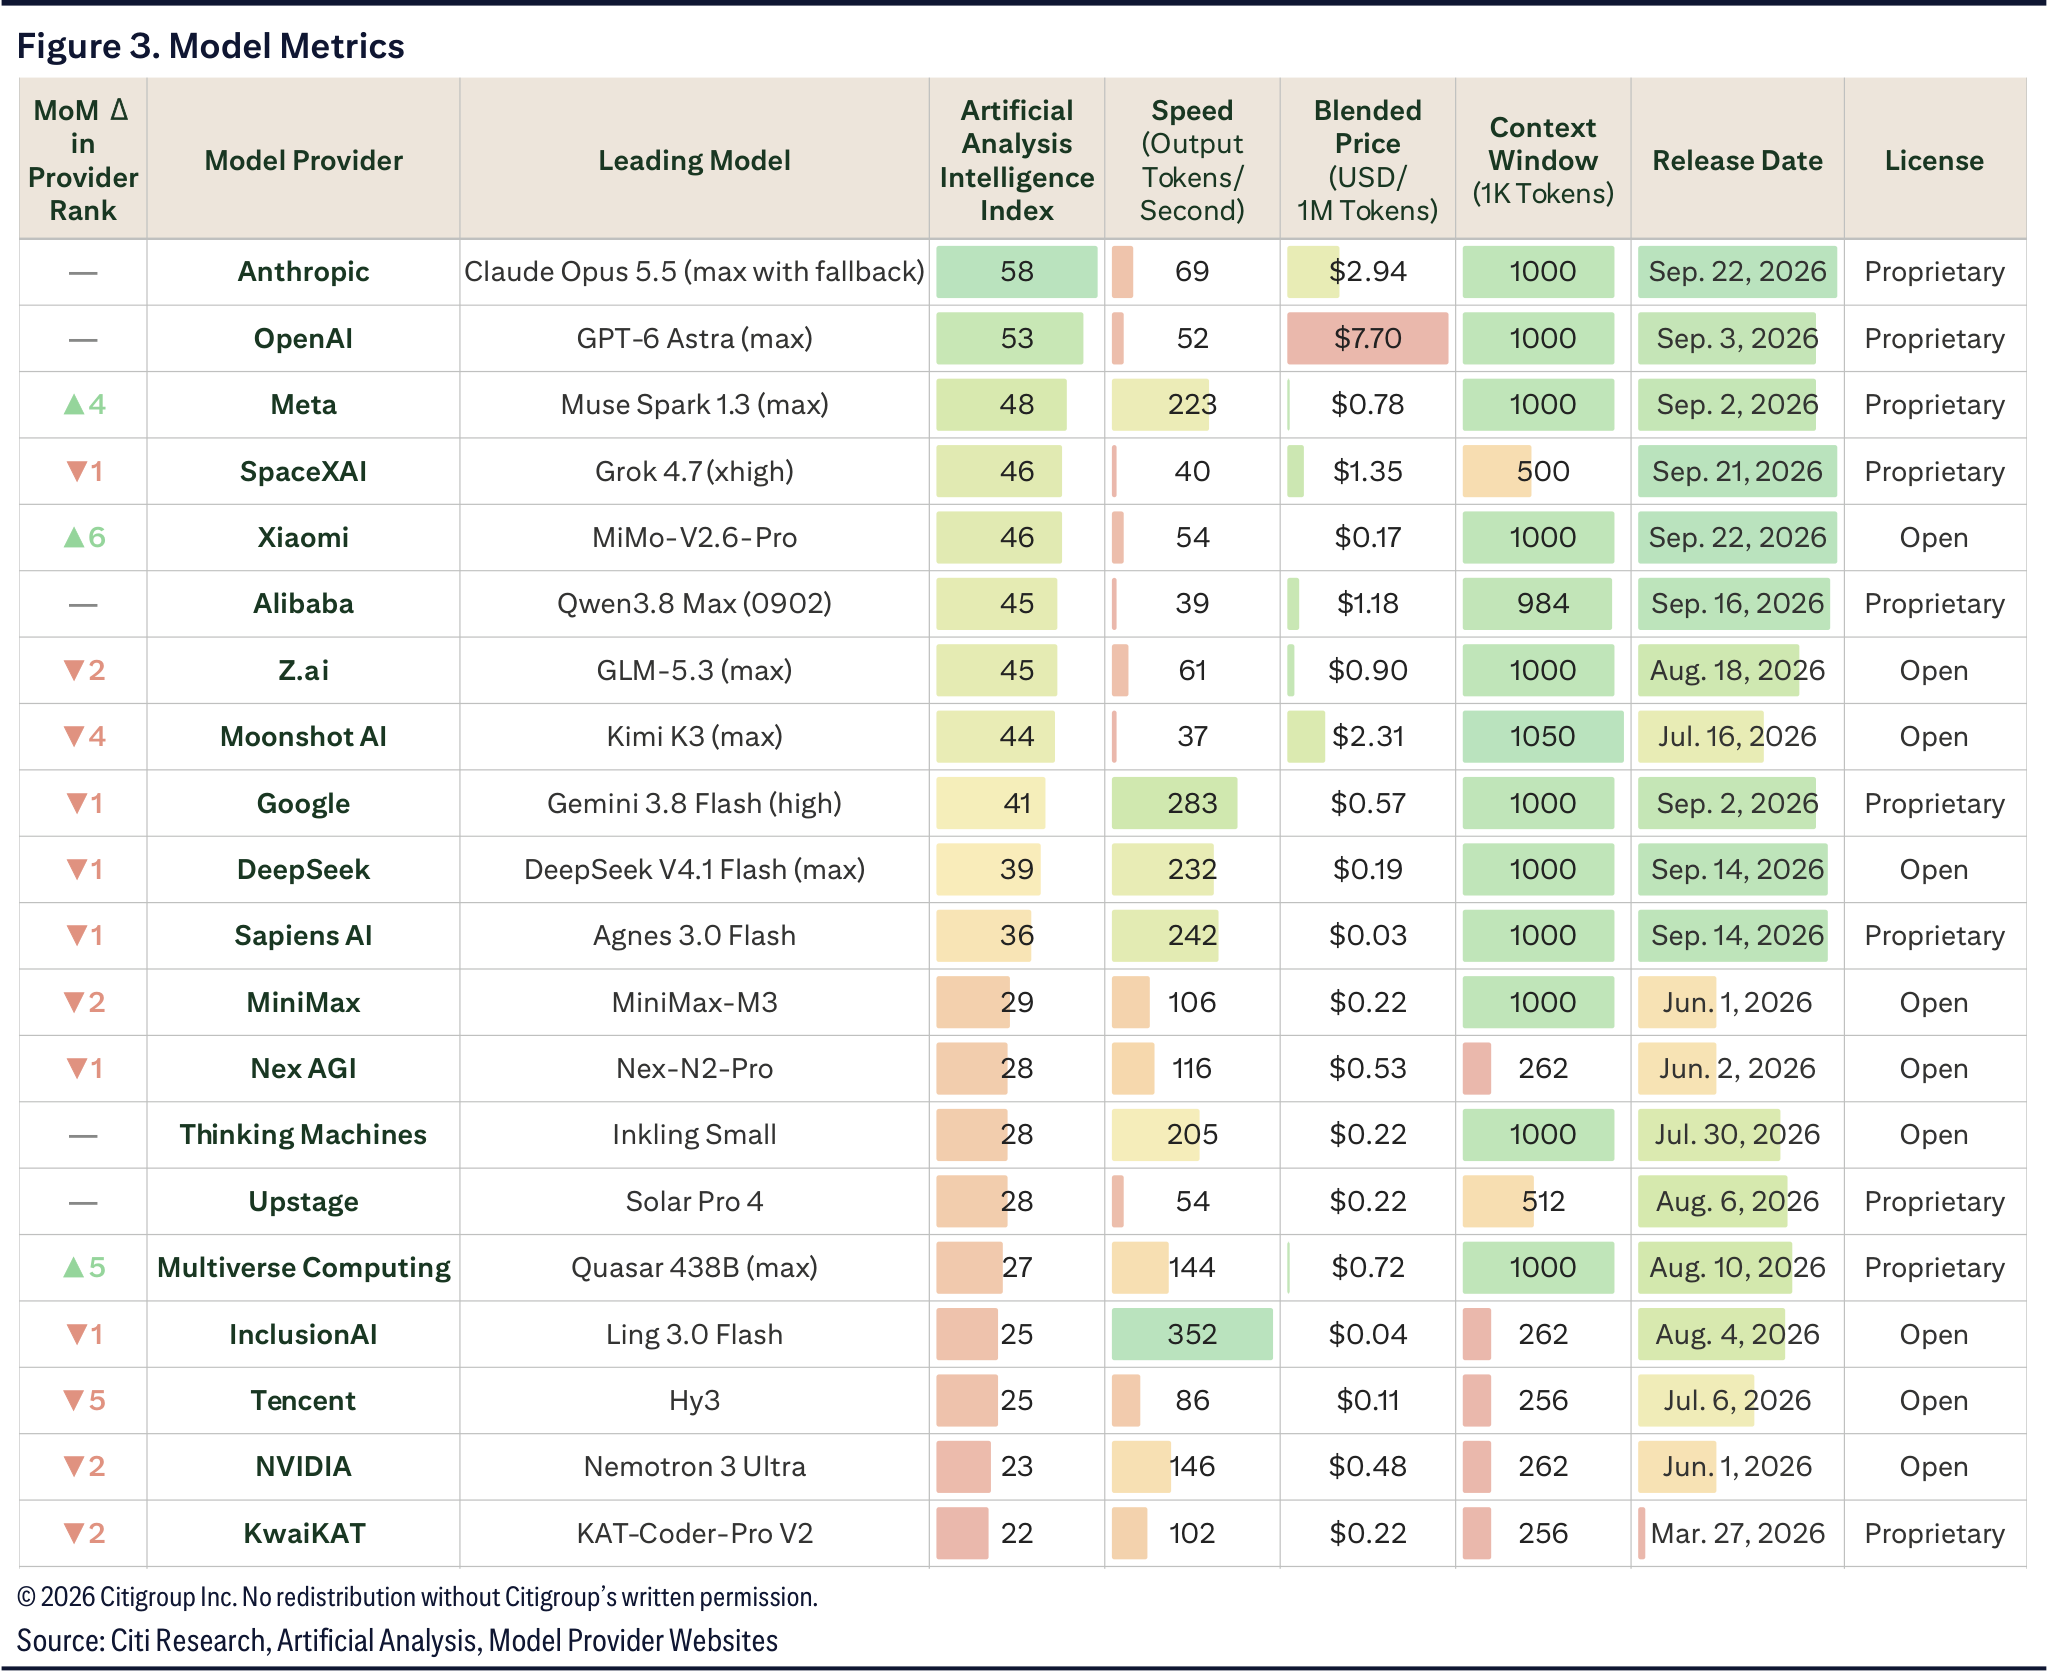Click the red $7.70 price bar
Image resolution: width=2052 pixels, height=1672 pixels.
pyautogui.click(x=1367, y=339)
